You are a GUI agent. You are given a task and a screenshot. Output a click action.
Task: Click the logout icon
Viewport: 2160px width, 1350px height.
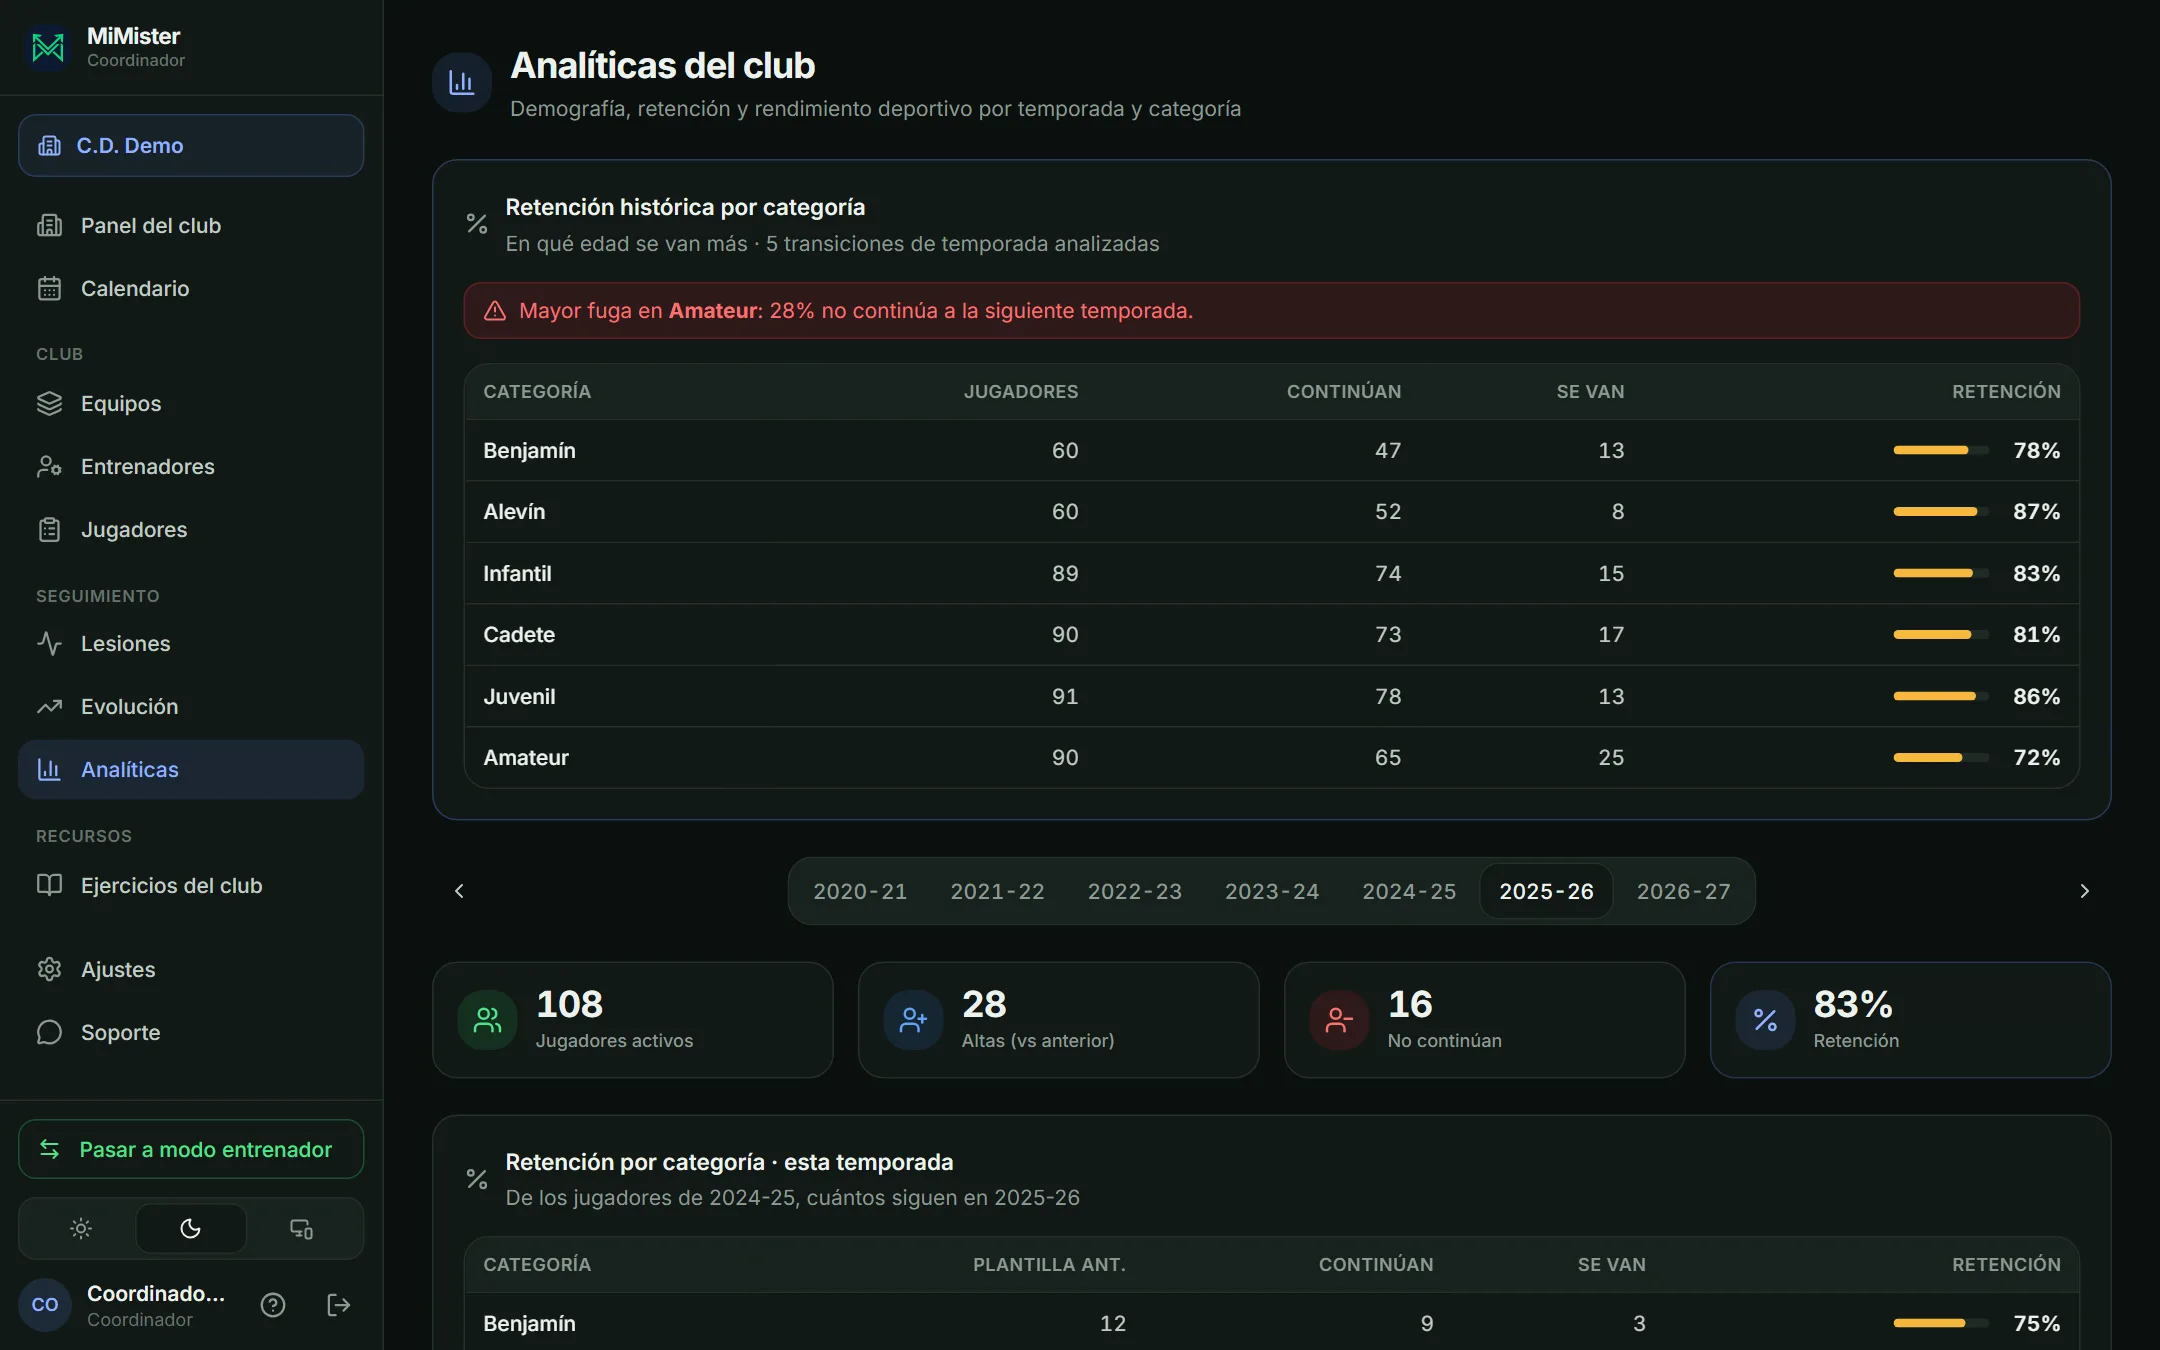[339, 1305]
